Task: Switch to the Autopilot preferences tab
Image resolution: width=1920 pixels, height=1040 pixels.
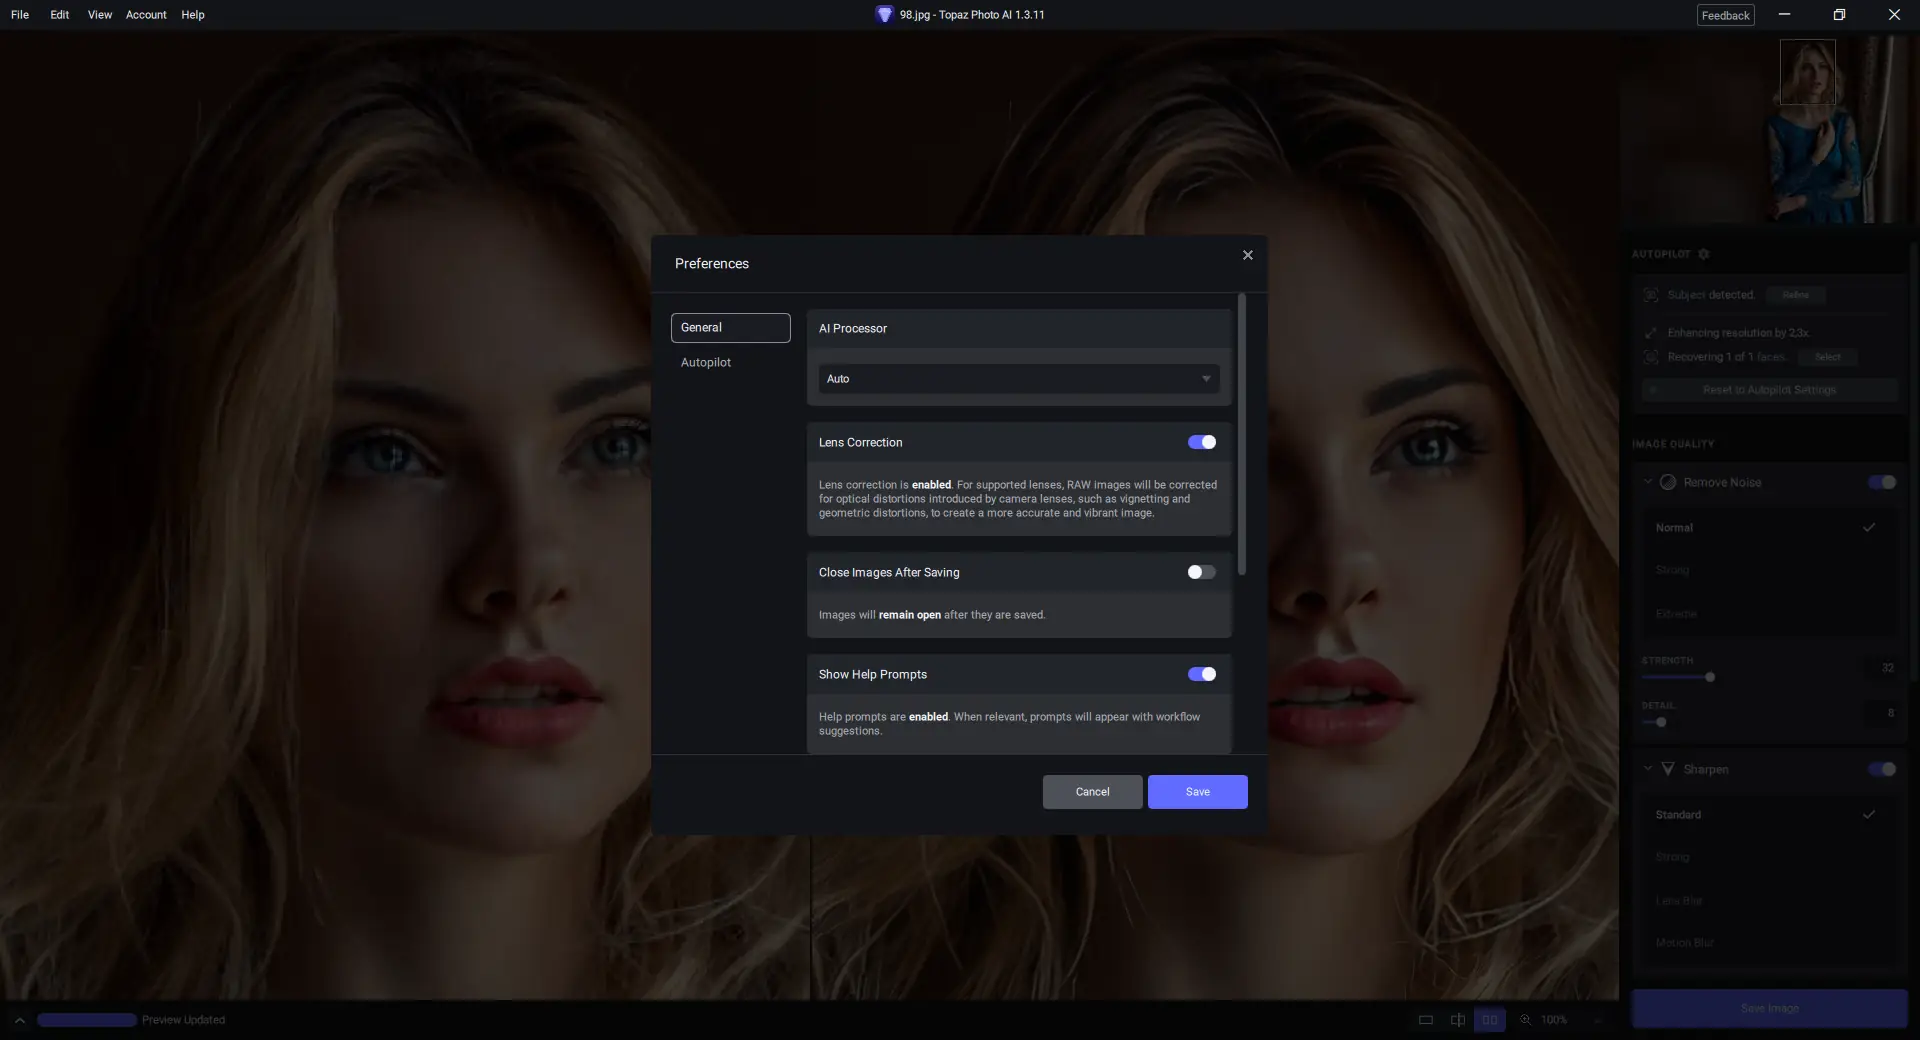Action: [706, 362]
